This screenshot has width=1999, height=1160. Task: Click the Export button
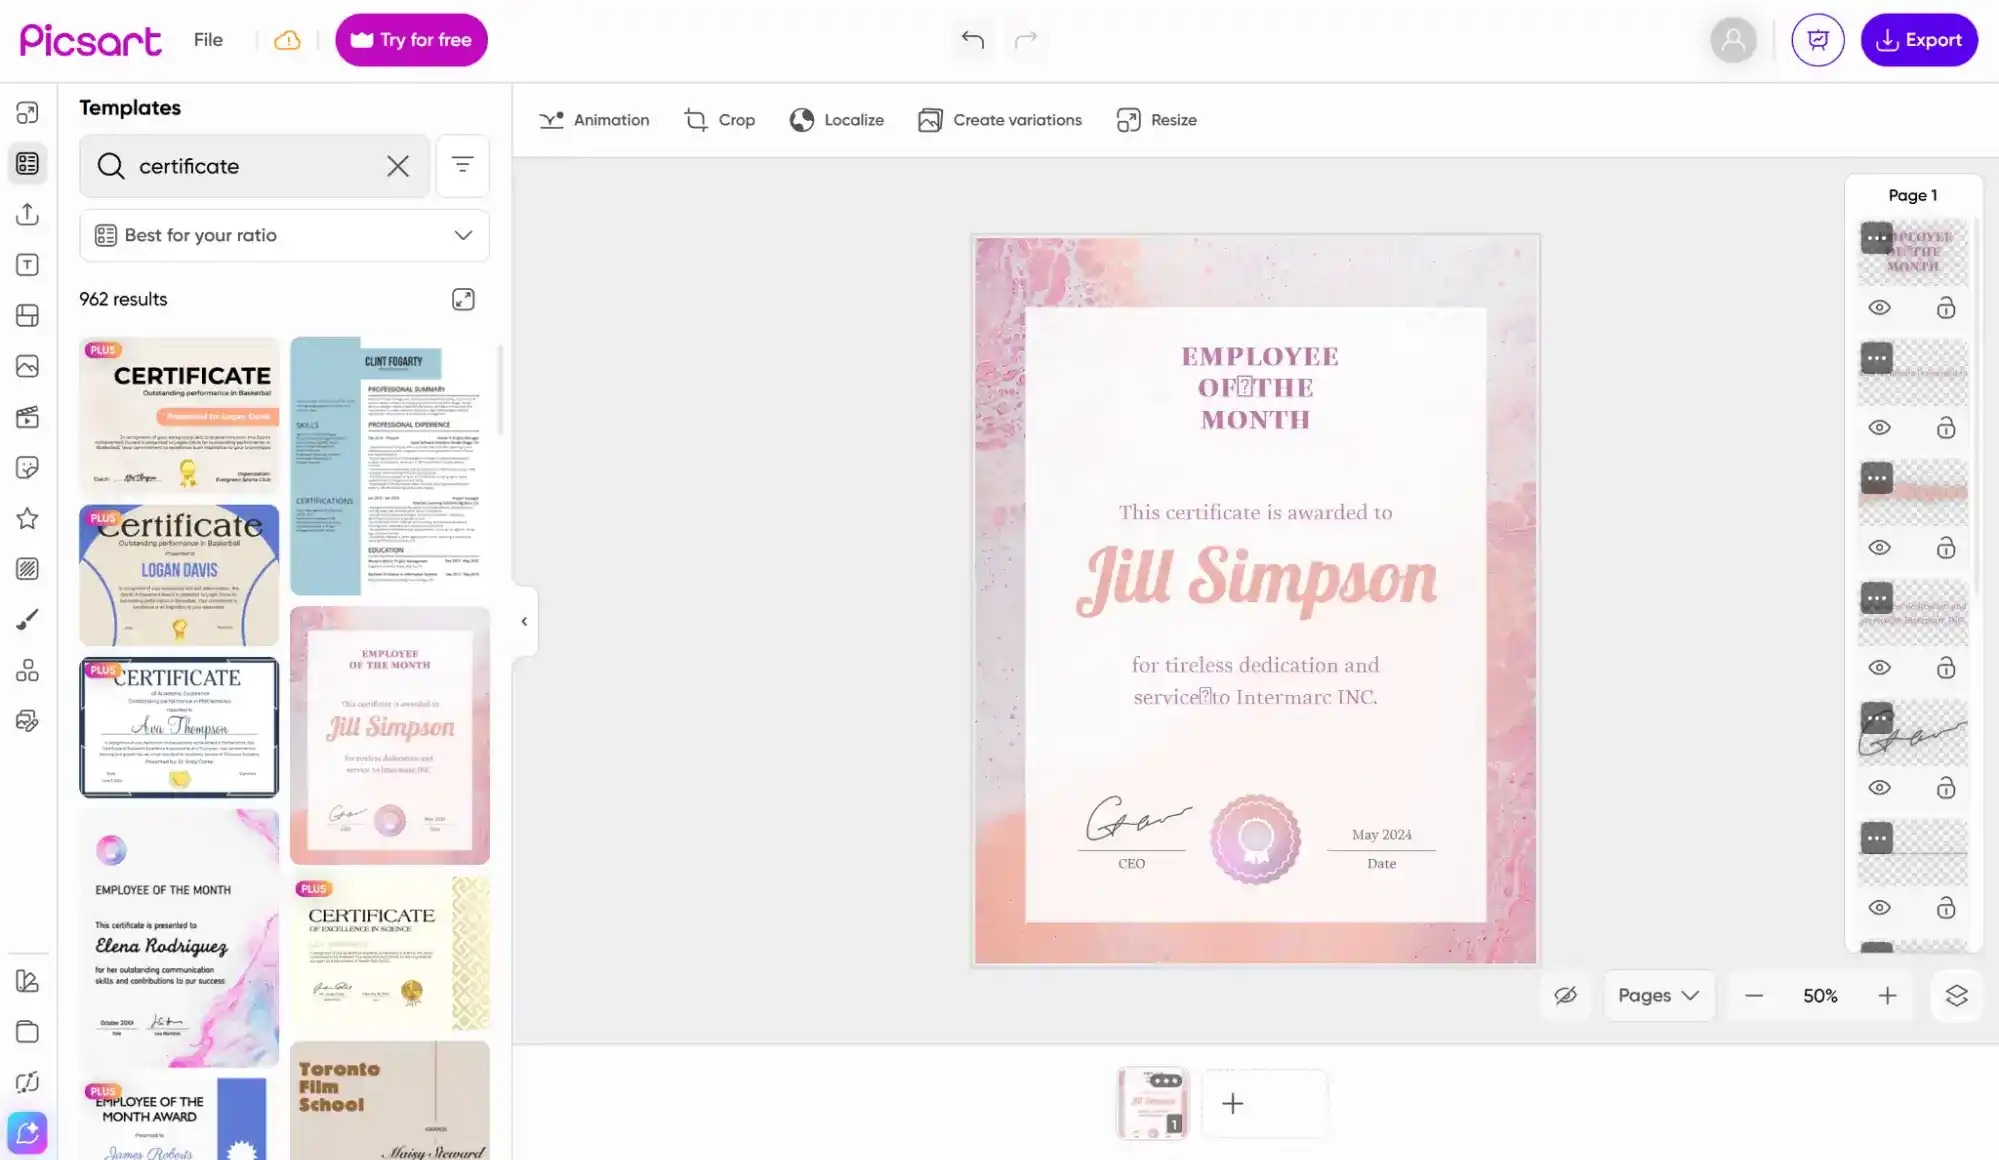1918,40
